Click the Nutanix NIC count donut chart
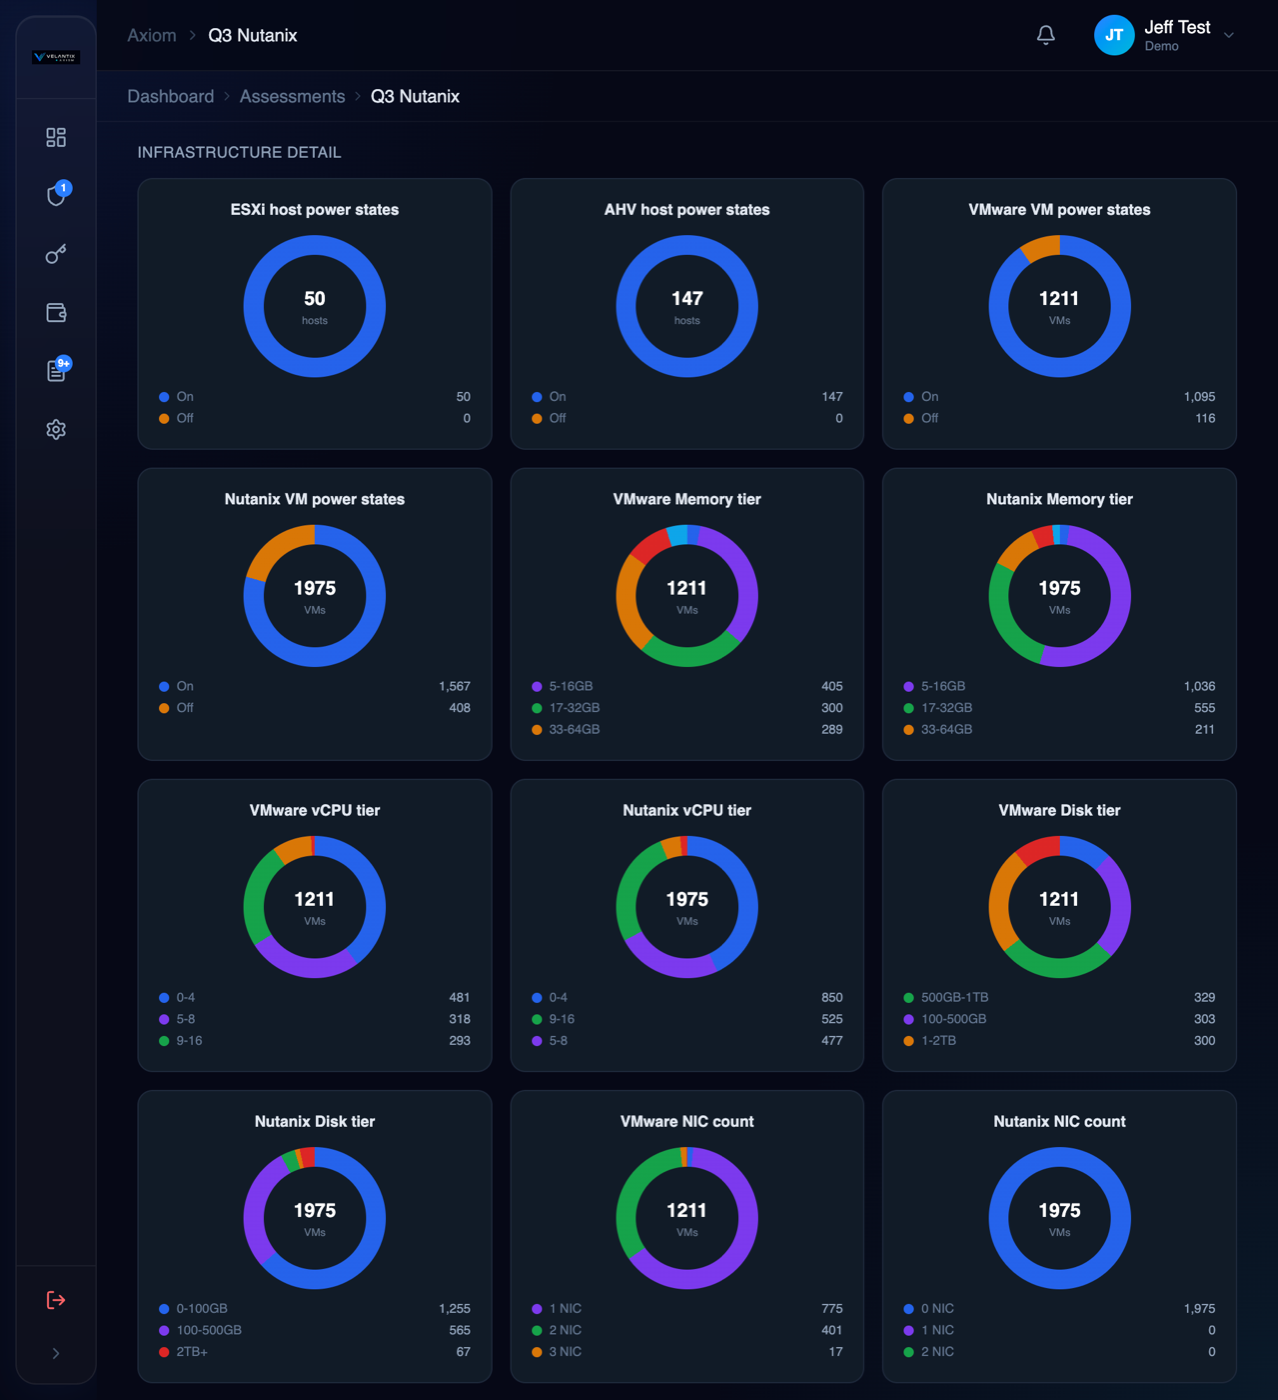 point(1059,1218)
